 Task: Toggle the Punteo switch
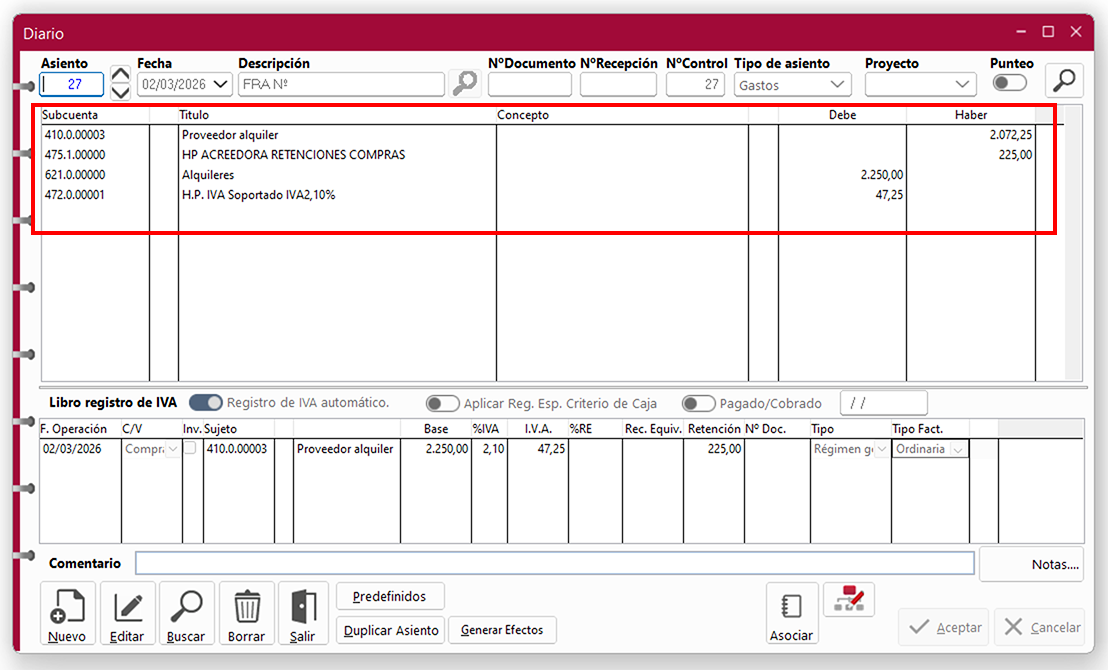1009,84
